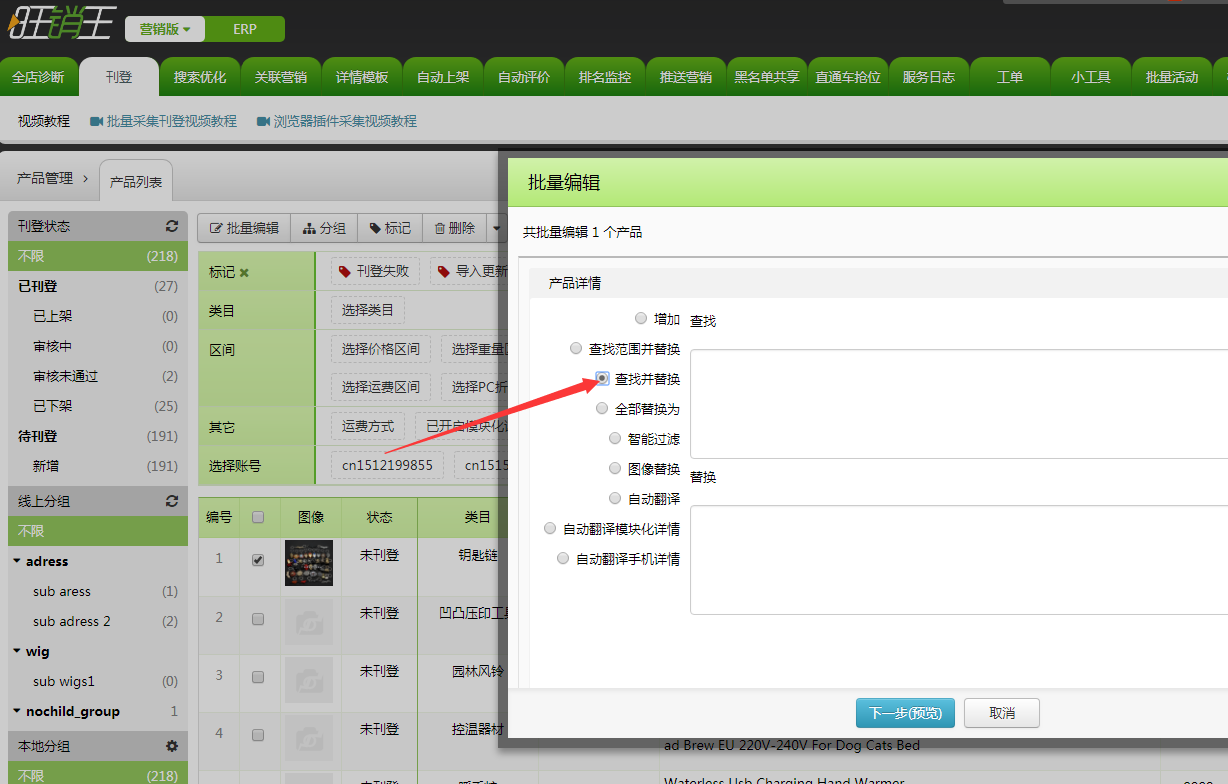Viewport: 1228px width, 784px height.
Task: Open the dropdown arrow after 删除
Action: coord(497,228)
